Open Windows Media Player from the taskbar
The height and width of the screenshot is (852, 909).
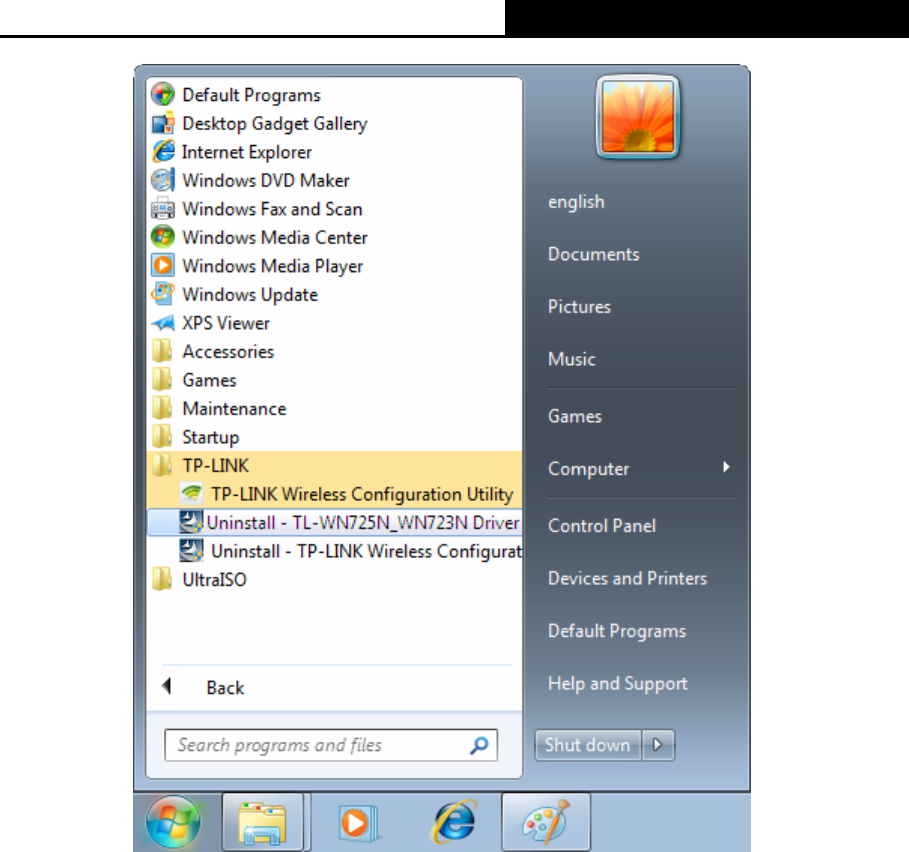358,822
